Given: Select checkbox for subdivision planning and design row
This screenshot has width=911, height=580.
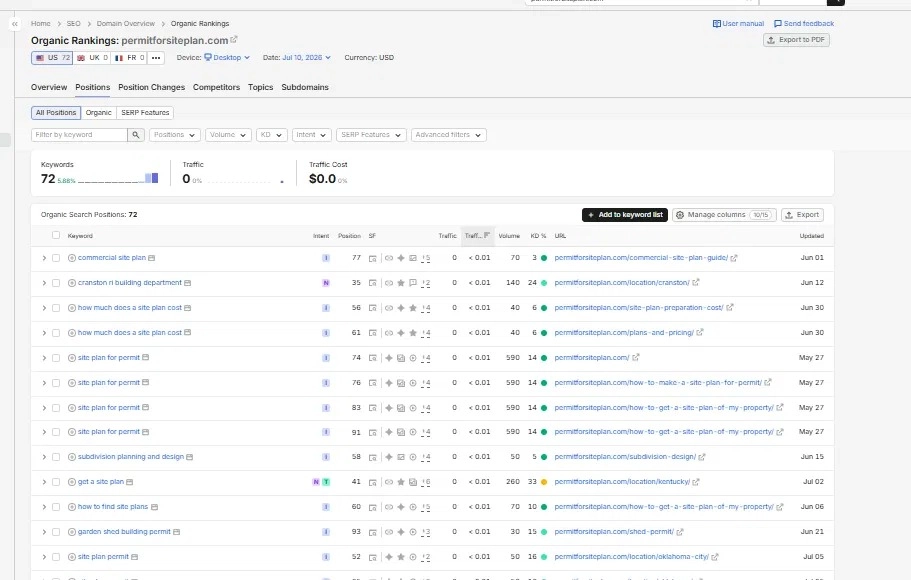Looking at the screenshot, I should point(56,457).
